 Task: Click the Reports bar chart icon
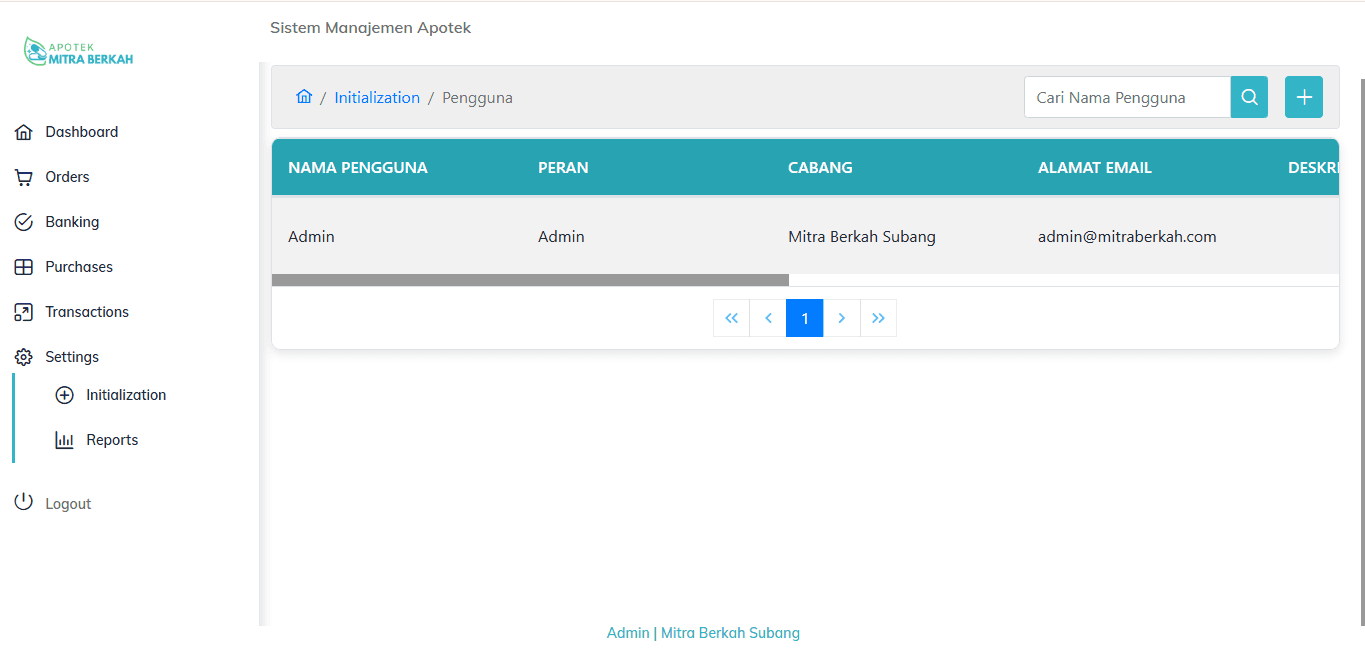tap(65, 440)
